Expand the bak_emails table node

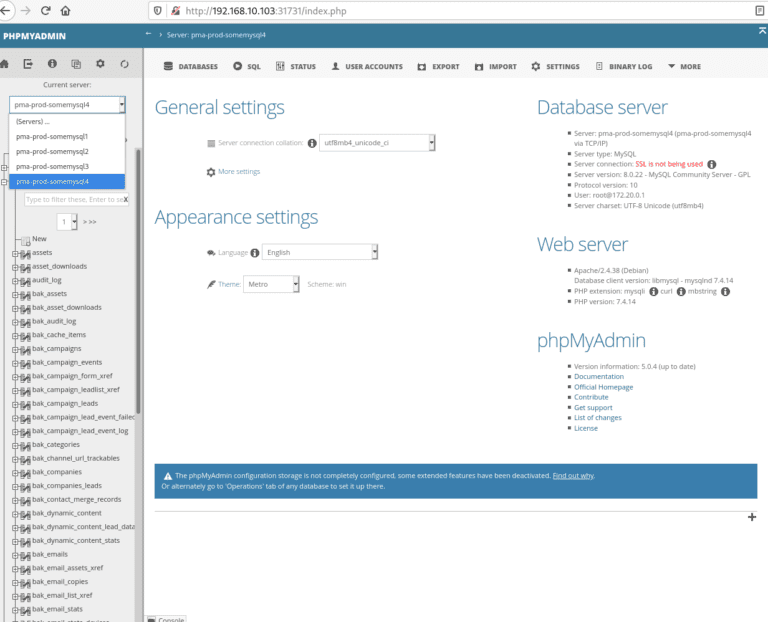[x=15, y=555]
